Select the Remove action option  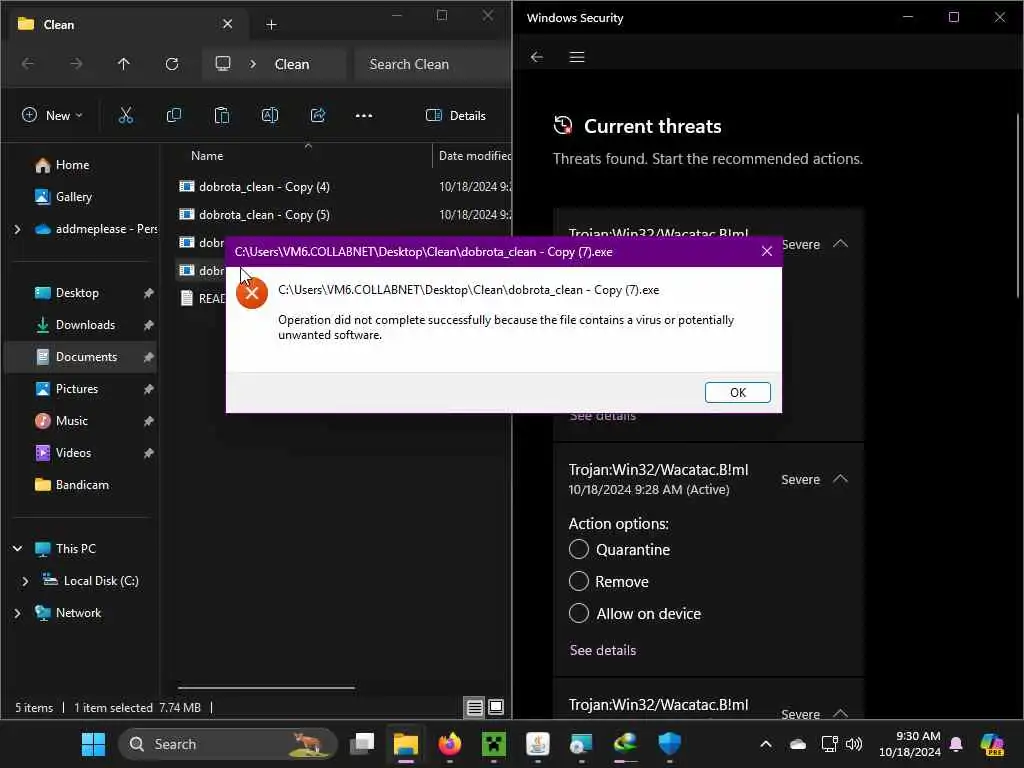[x=579, y=581]
